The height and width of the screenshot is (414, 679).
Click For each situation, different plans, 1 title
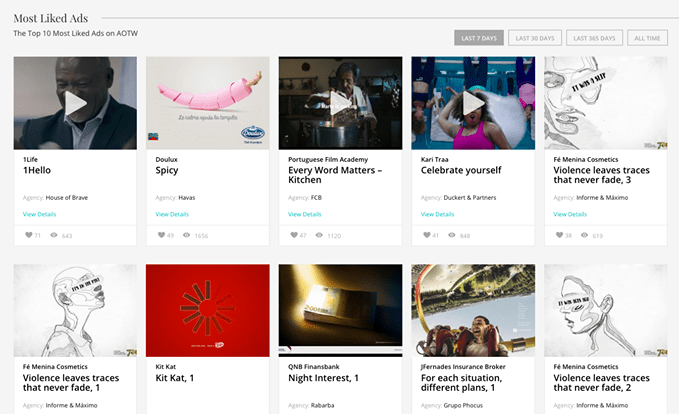(462, 383)
